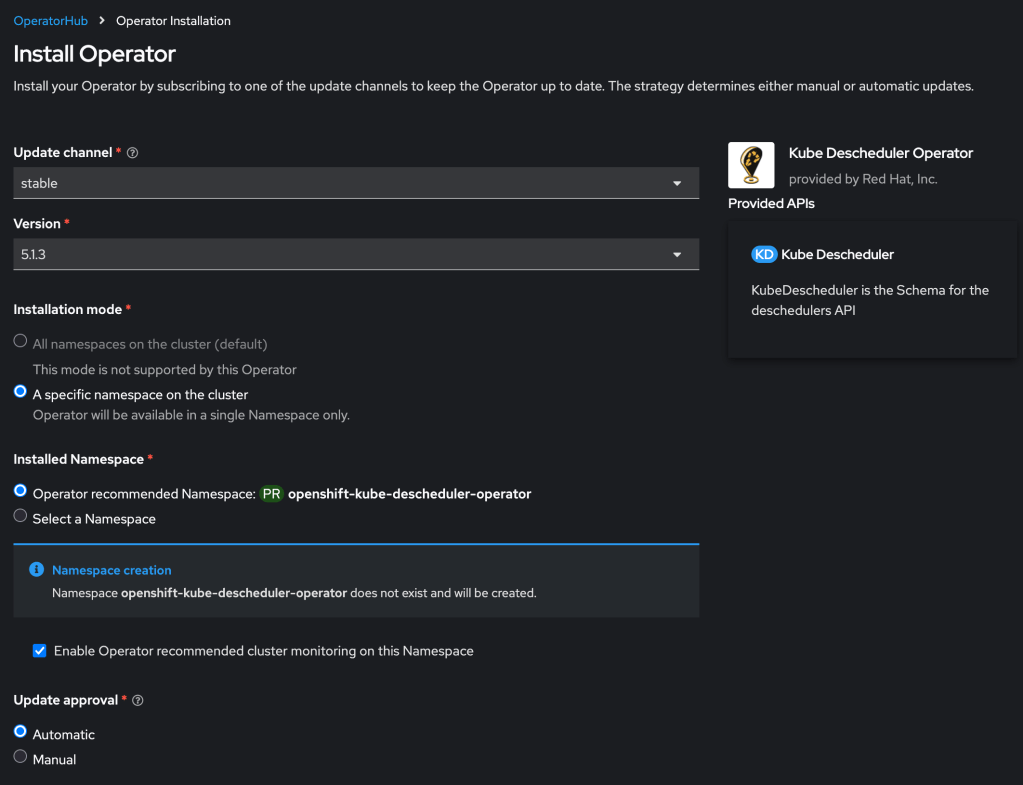
Task: Open the OperatorHub breadcrumb link
Action: click(51, 21)
